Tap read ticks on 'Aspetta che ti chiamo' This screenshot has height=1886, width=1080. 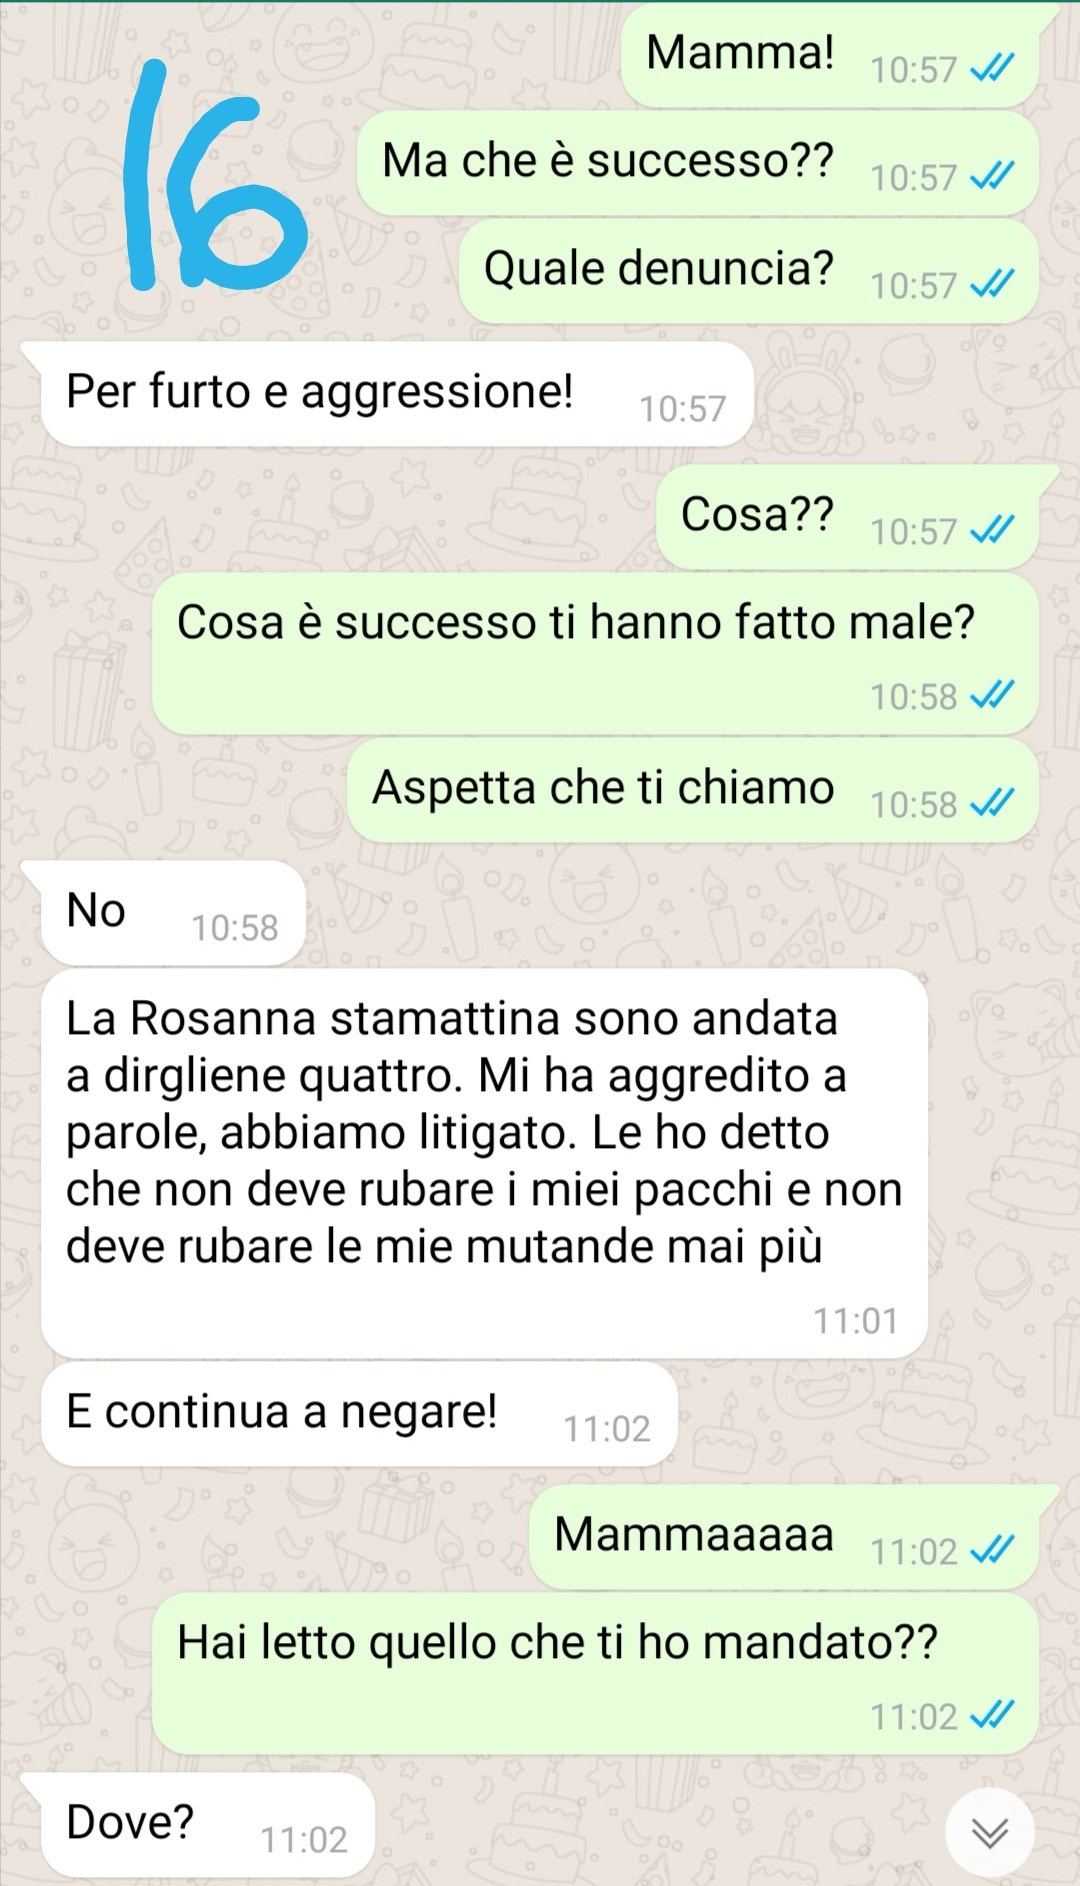(x=992, y=804)
